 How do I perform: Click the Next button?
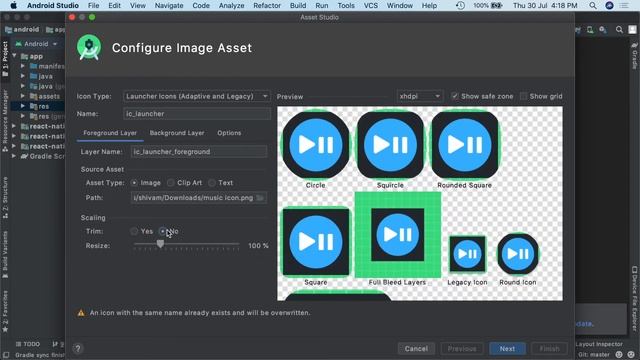507,349
